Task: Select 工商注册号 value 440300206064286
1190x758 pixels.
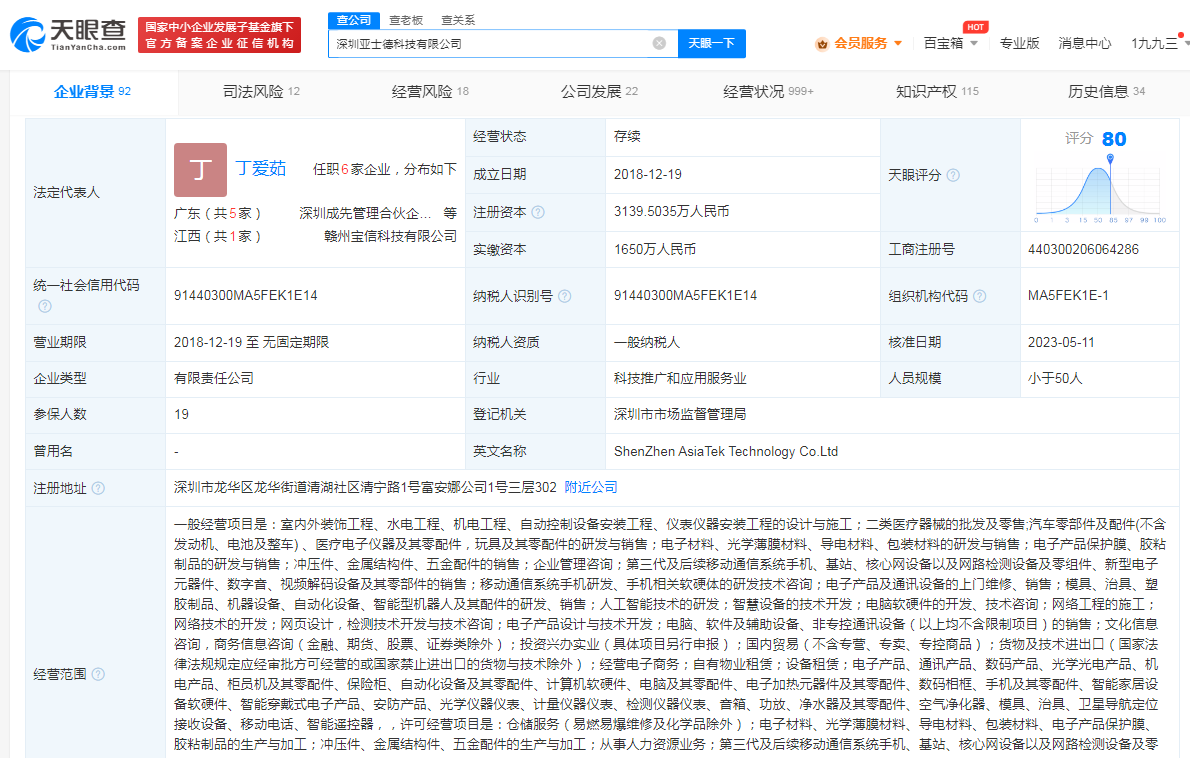Action: (x=1083, y=250)
